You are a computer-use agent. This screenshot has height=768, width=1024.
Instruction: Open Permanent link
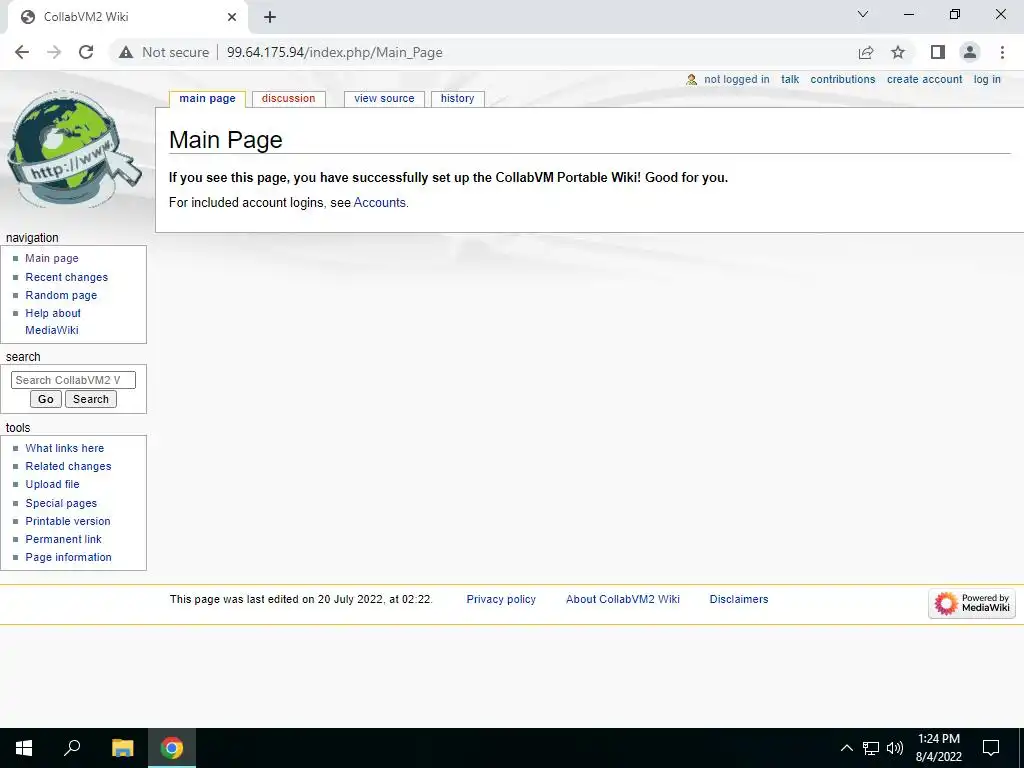pyautogui.click(x=63, y=539)
